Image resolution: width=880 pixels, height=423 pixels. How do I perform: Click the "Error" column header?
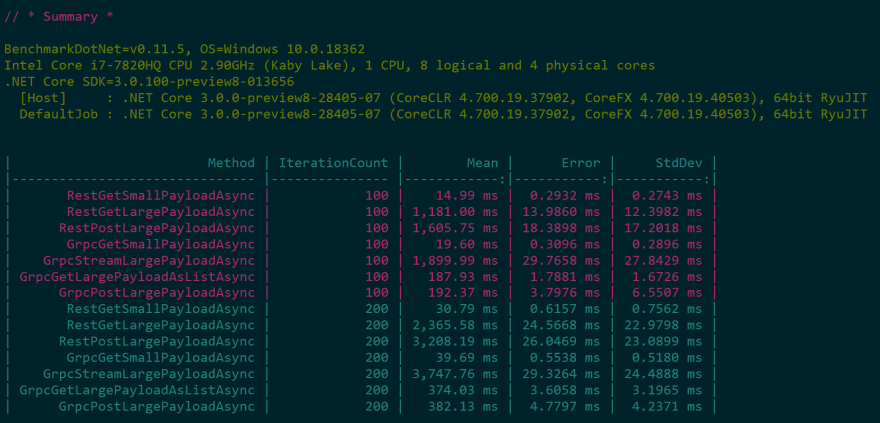click(581, 163)
